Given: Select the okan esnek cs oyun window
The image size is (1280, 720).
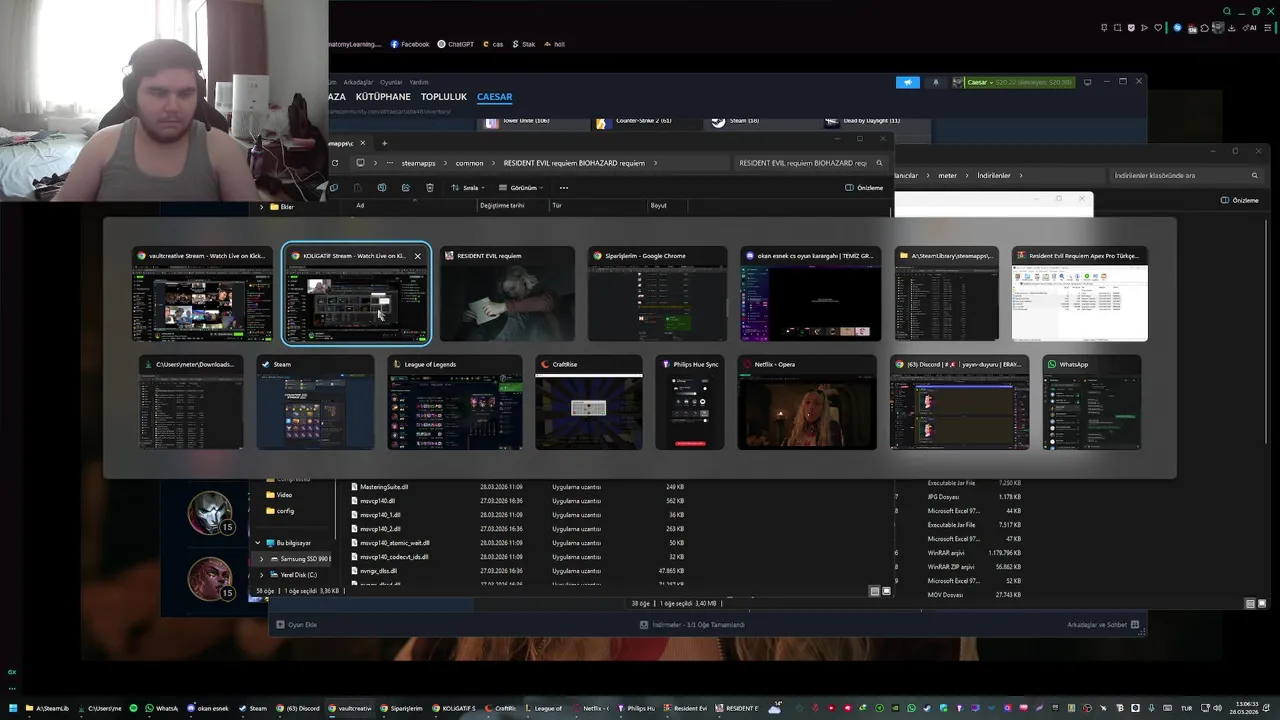Looking at the screenshot, I should tap(811, 294).
